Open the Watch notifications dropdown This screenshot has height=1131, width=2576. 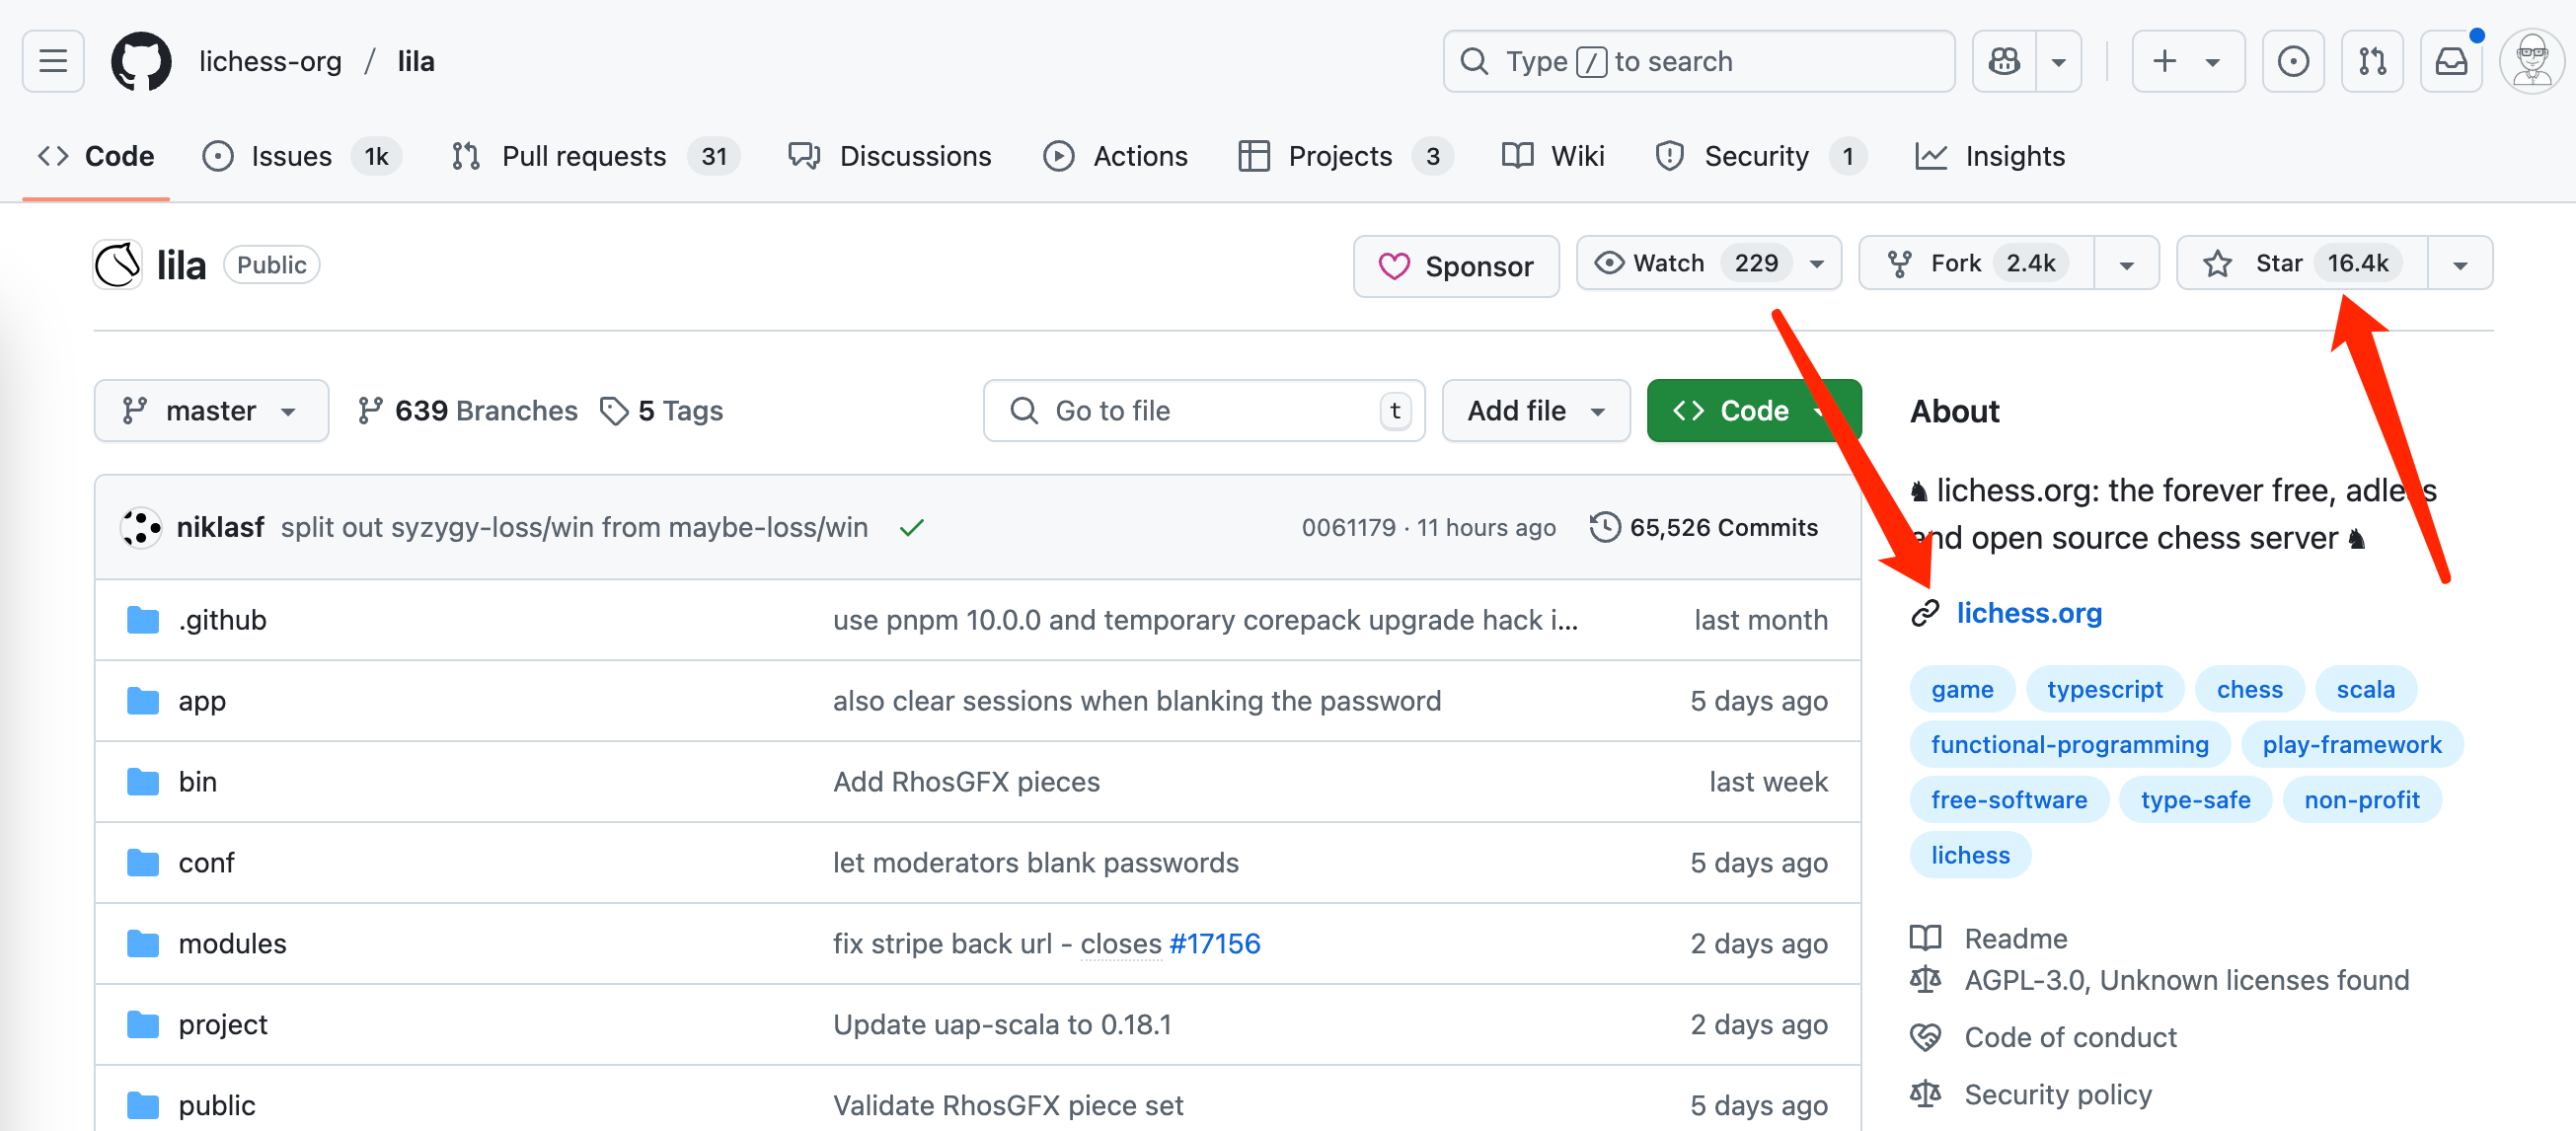1709,263
